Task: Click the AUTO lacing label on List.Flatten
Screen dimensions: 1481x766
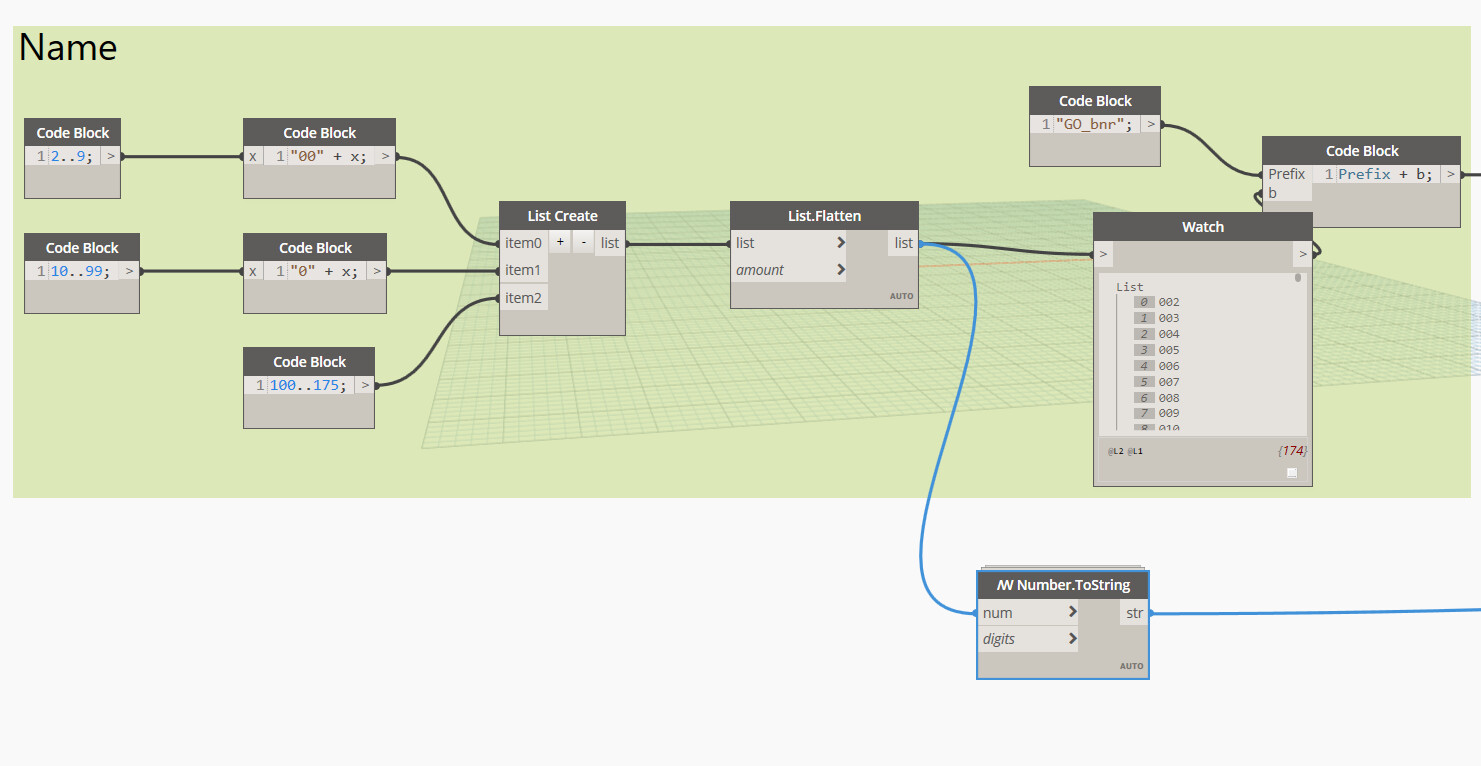Action: pyautogui.click(x=901, y=296)
